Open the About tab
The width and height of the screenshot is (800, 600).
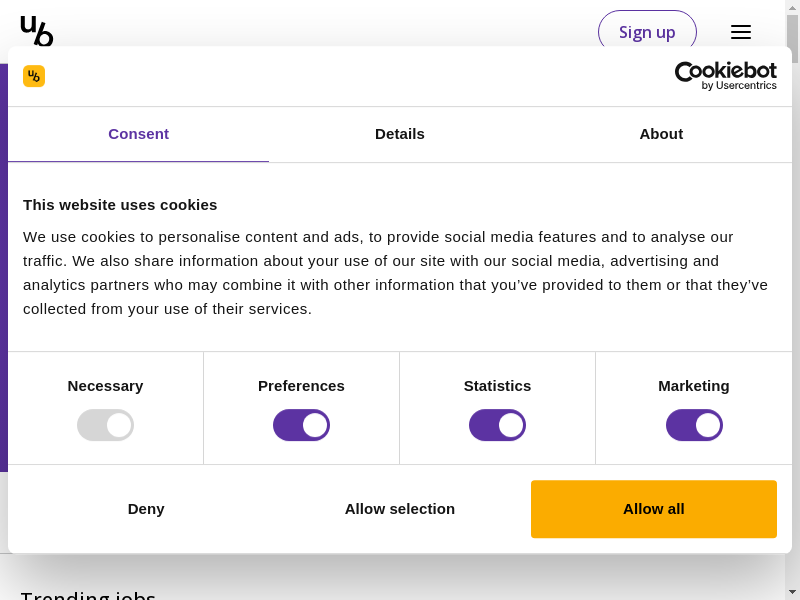661,134
